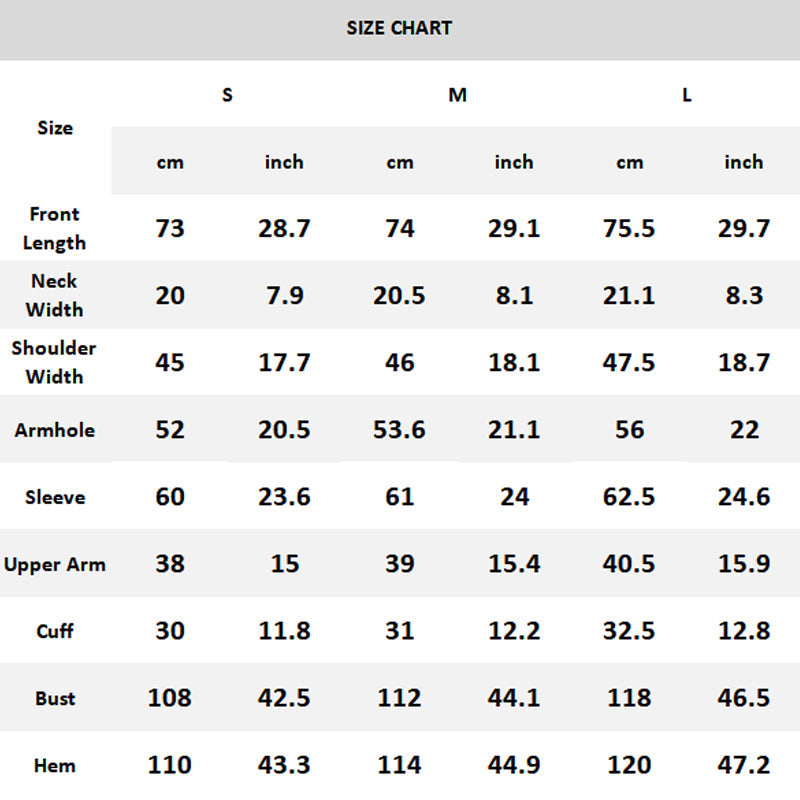Click the Size label in header

pos(55,128)
